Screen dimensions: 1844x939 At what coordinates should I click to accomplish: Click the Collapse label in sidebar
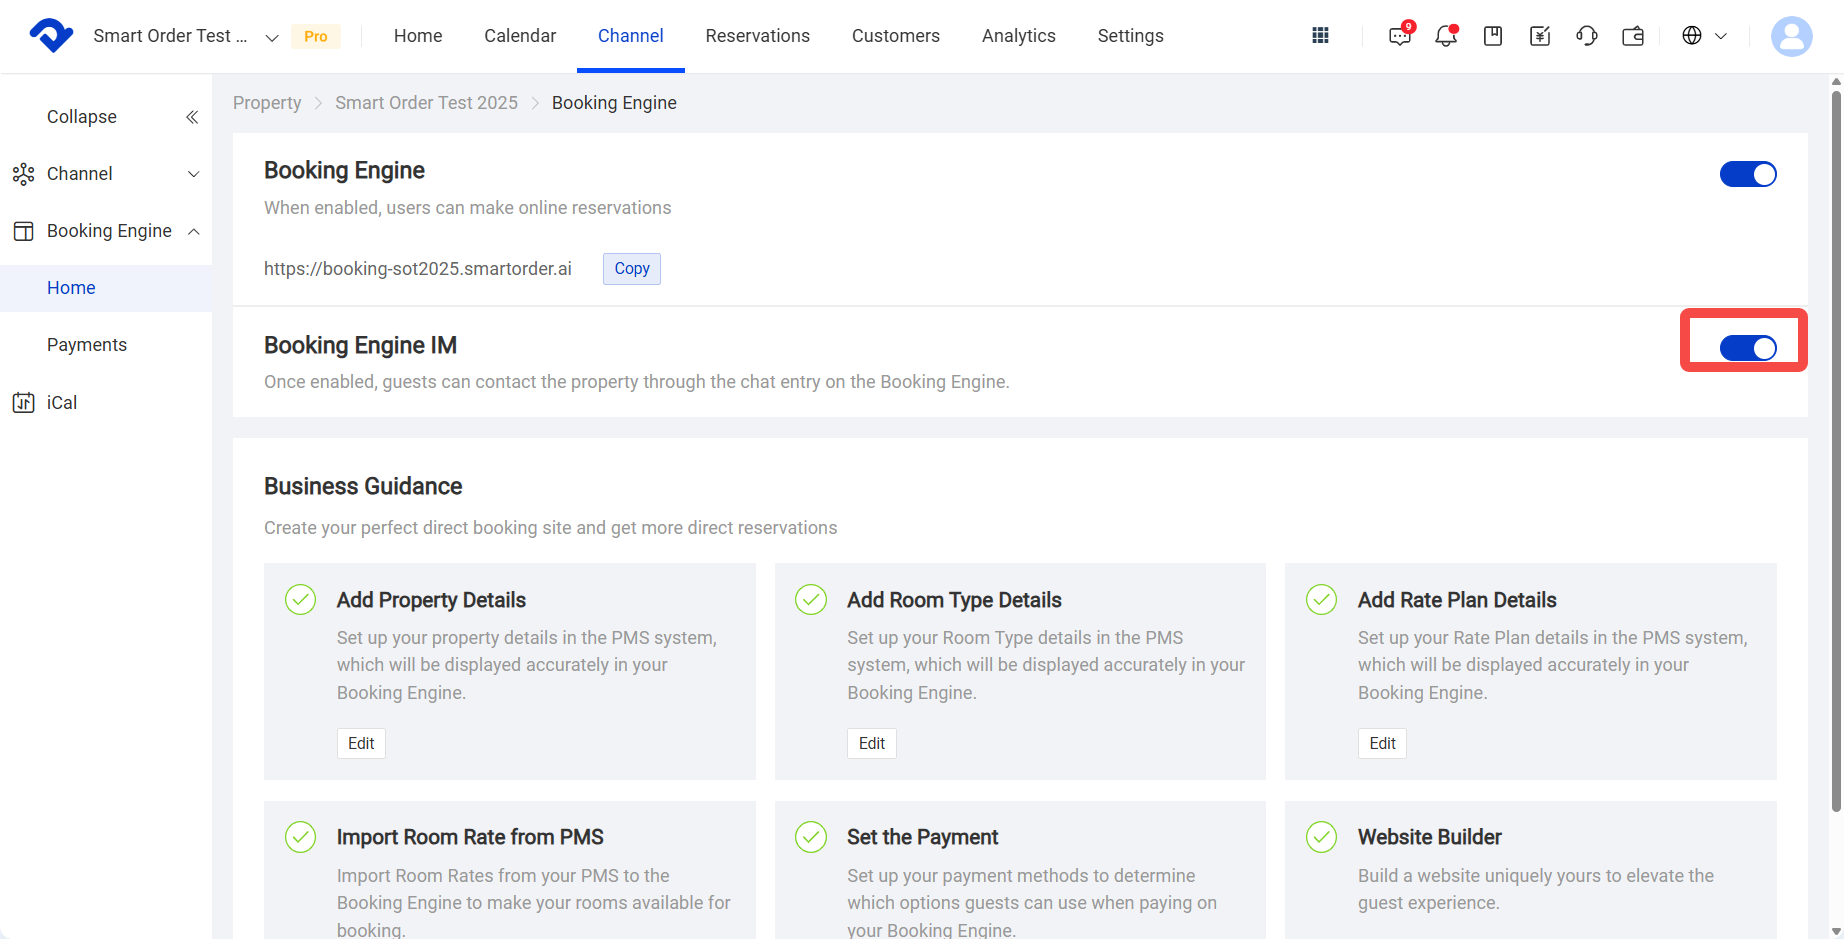(x=82, y=117)
